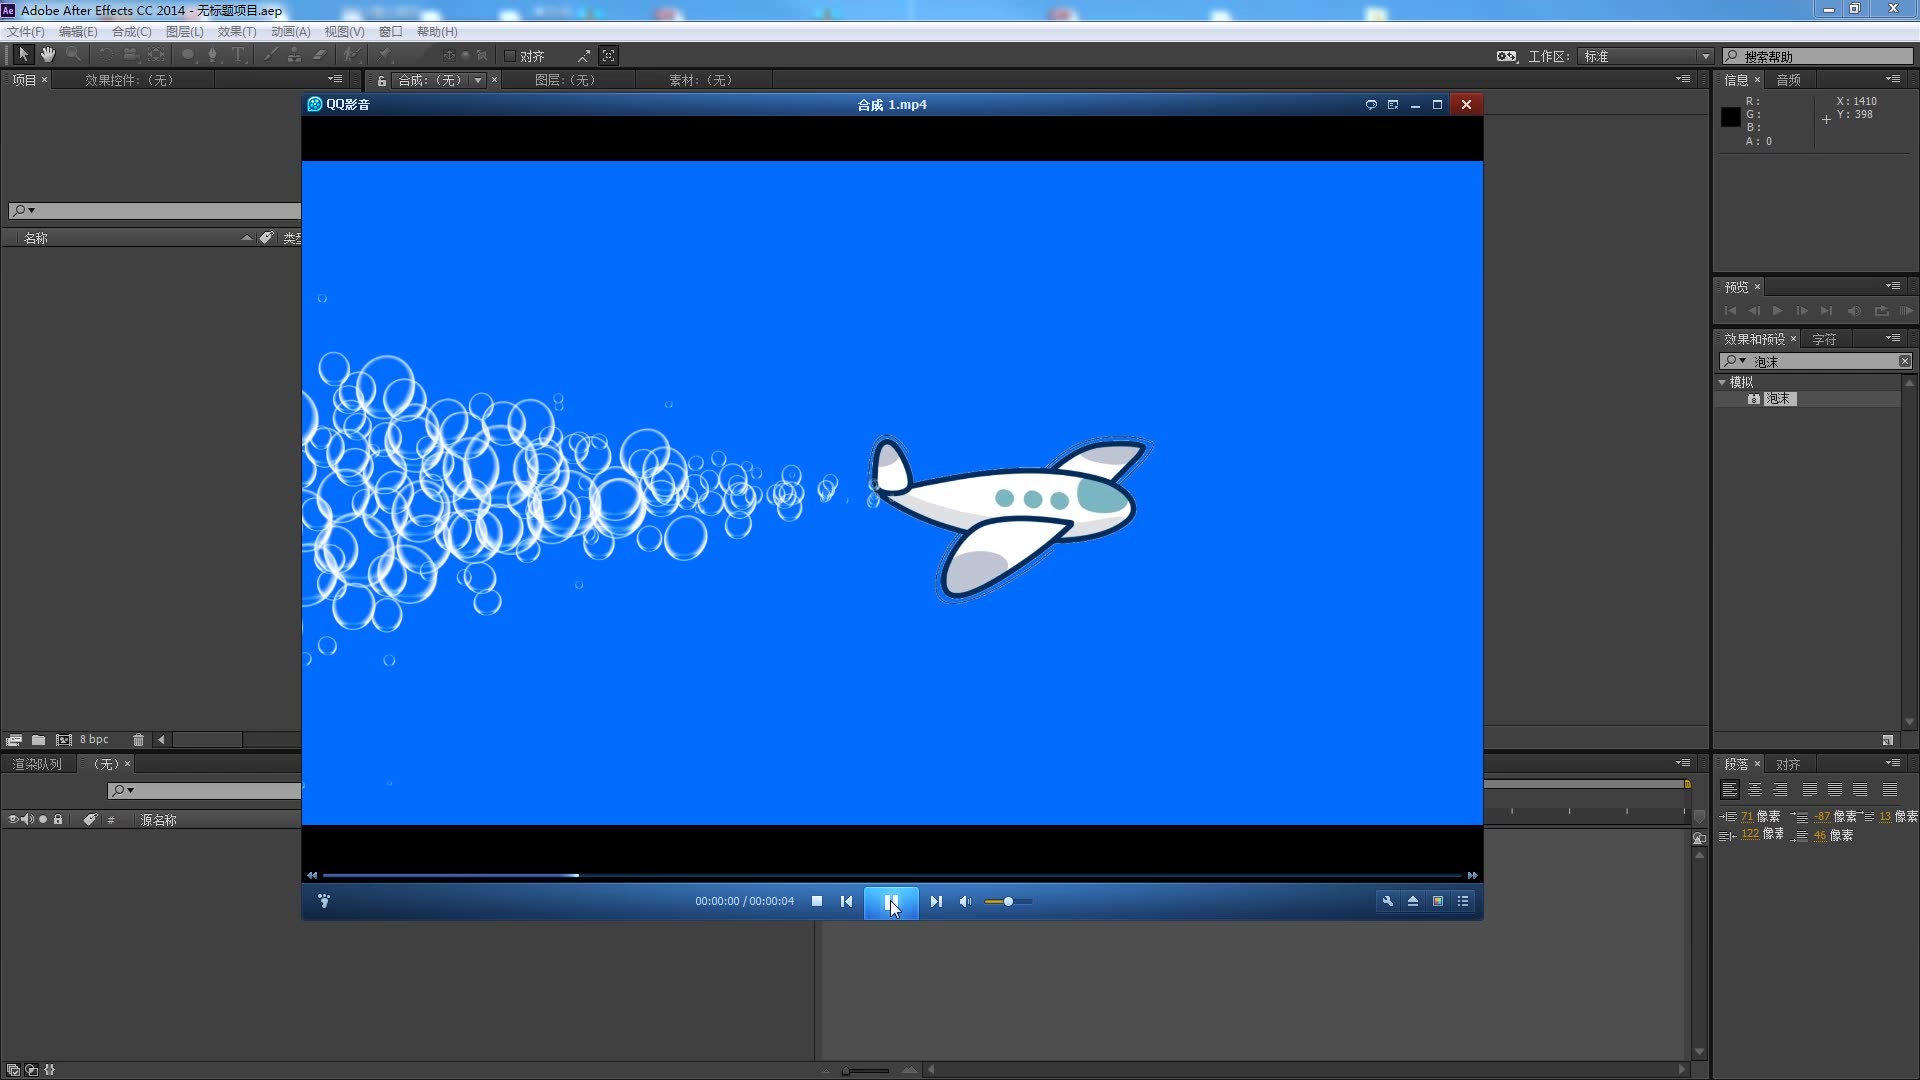1920x1080 pixels.
Task: Select the Pen tool in toolbar
Action: click(212, 55)
